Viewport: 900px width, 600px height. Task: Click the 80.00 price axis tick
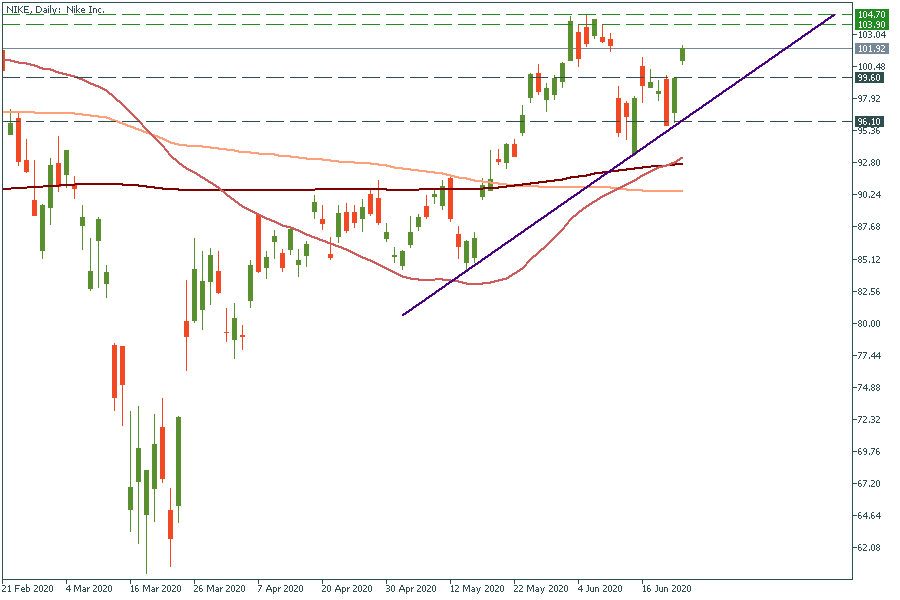[x=868, y=324]
